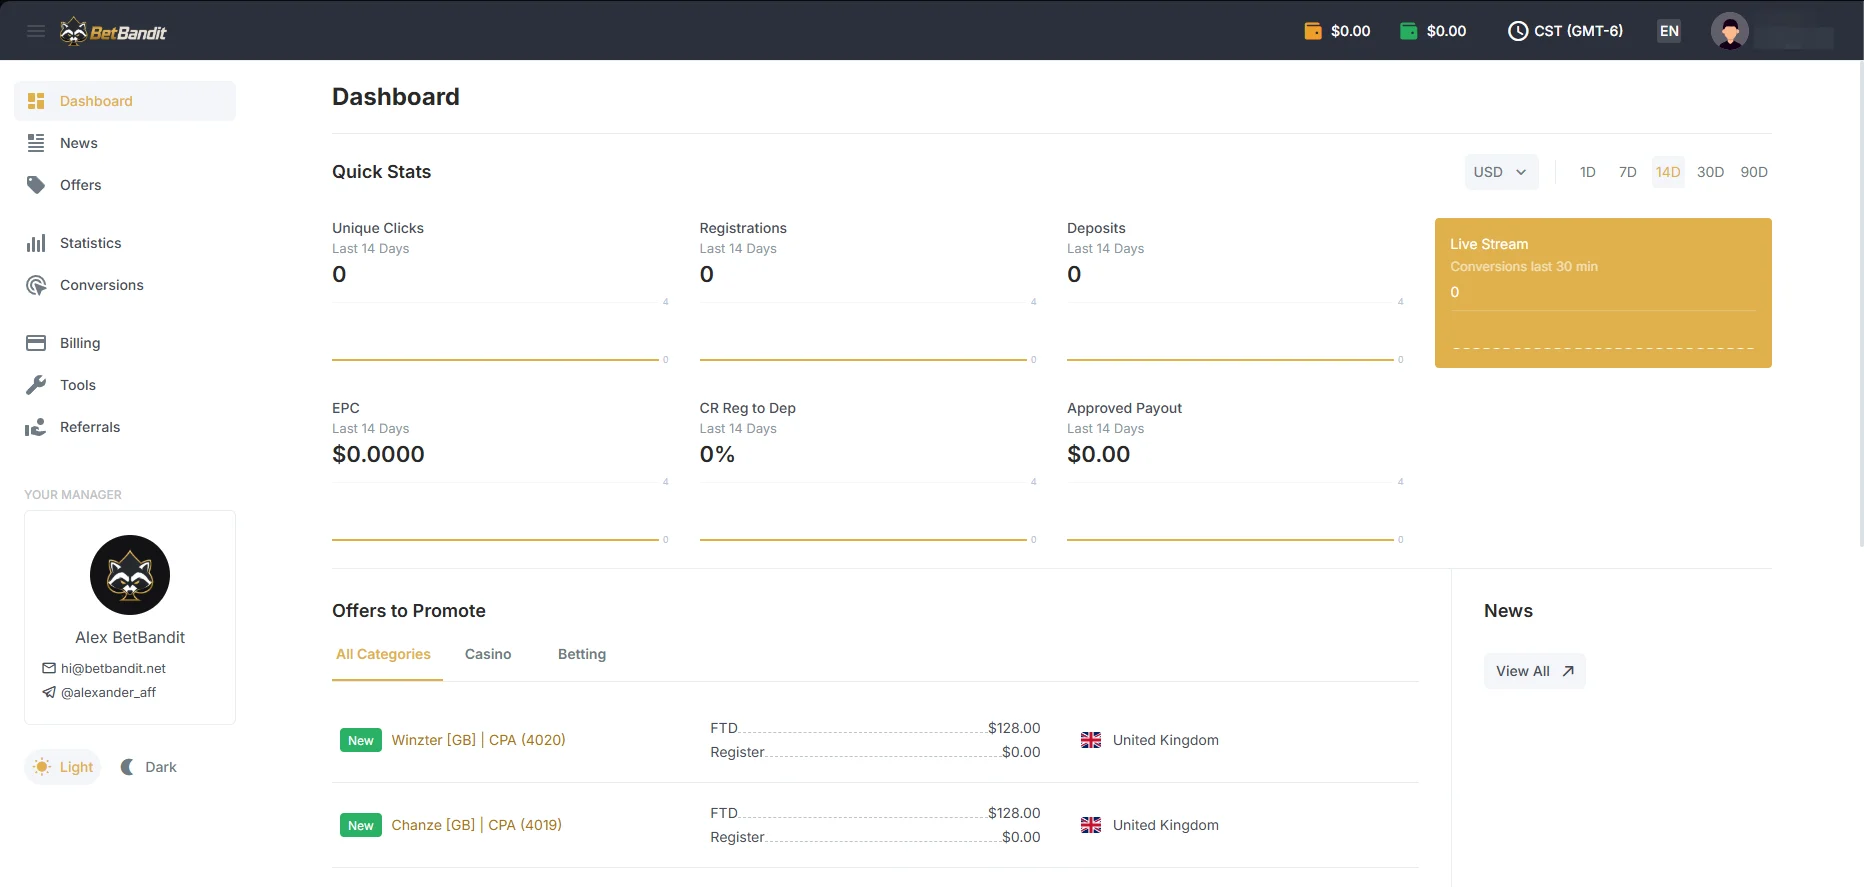This screenshot has width=1864, height=887.
Task: Click the Dashboard grid icon
Action: [x=36, y=101]
